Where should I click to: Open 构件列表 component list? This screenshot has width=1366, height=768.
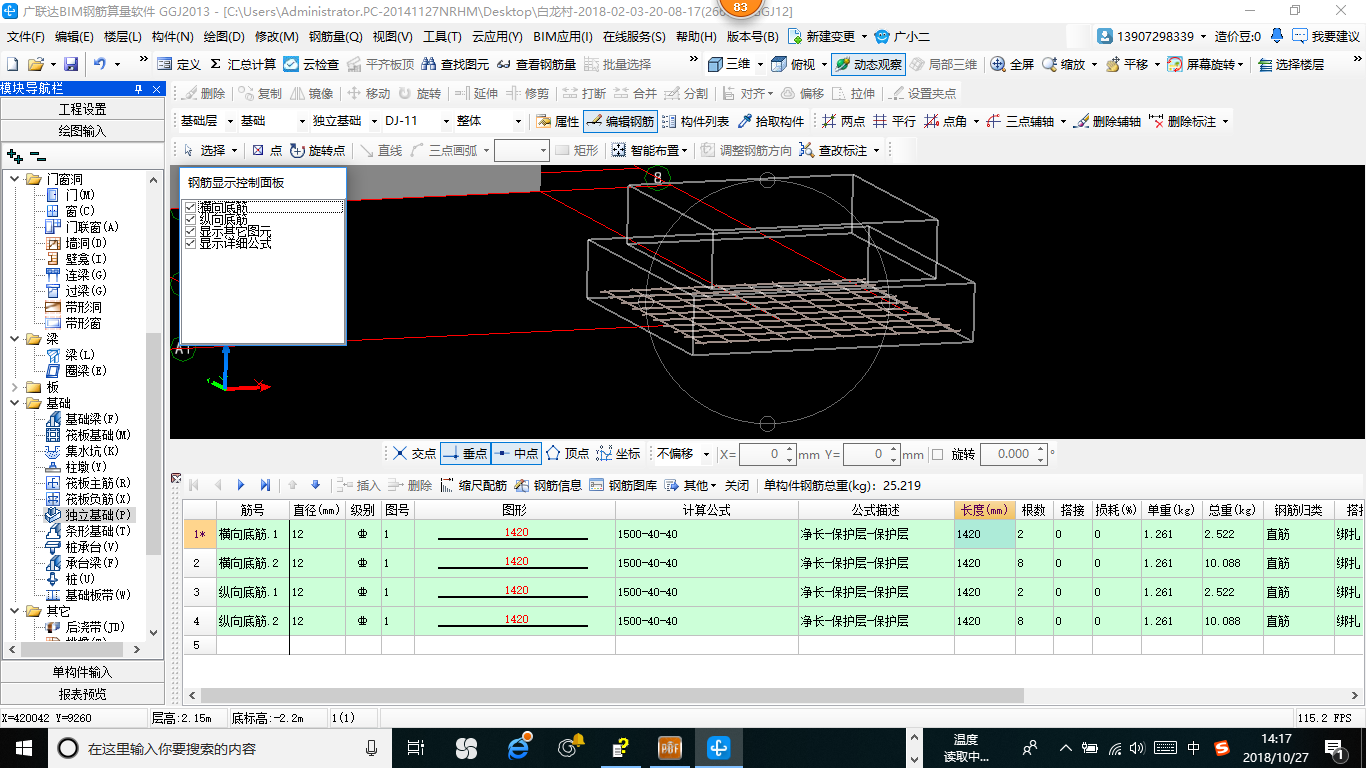695,121
